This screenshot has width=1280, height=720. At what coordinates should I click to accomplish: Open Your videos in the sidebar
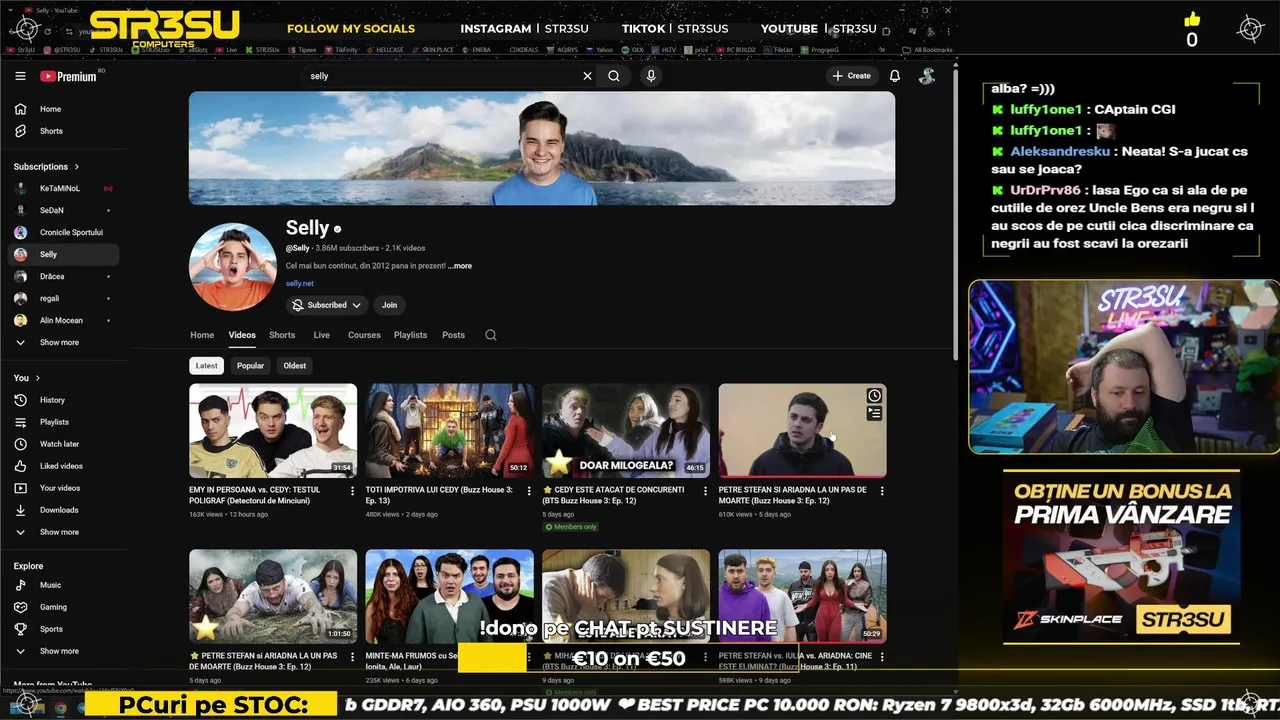coord(64,488)
